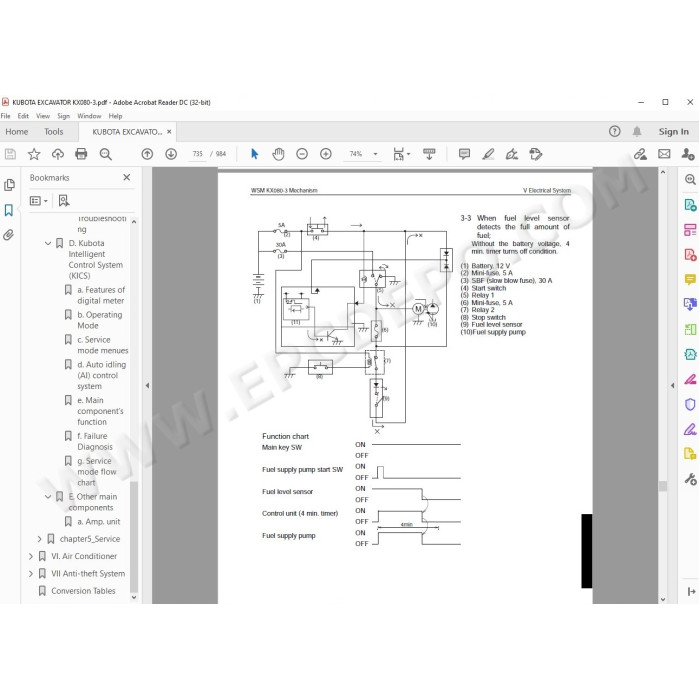Expand VI. Air Conditioner bookmark
The image size is (700, 700).
click(x=30, y=556)
